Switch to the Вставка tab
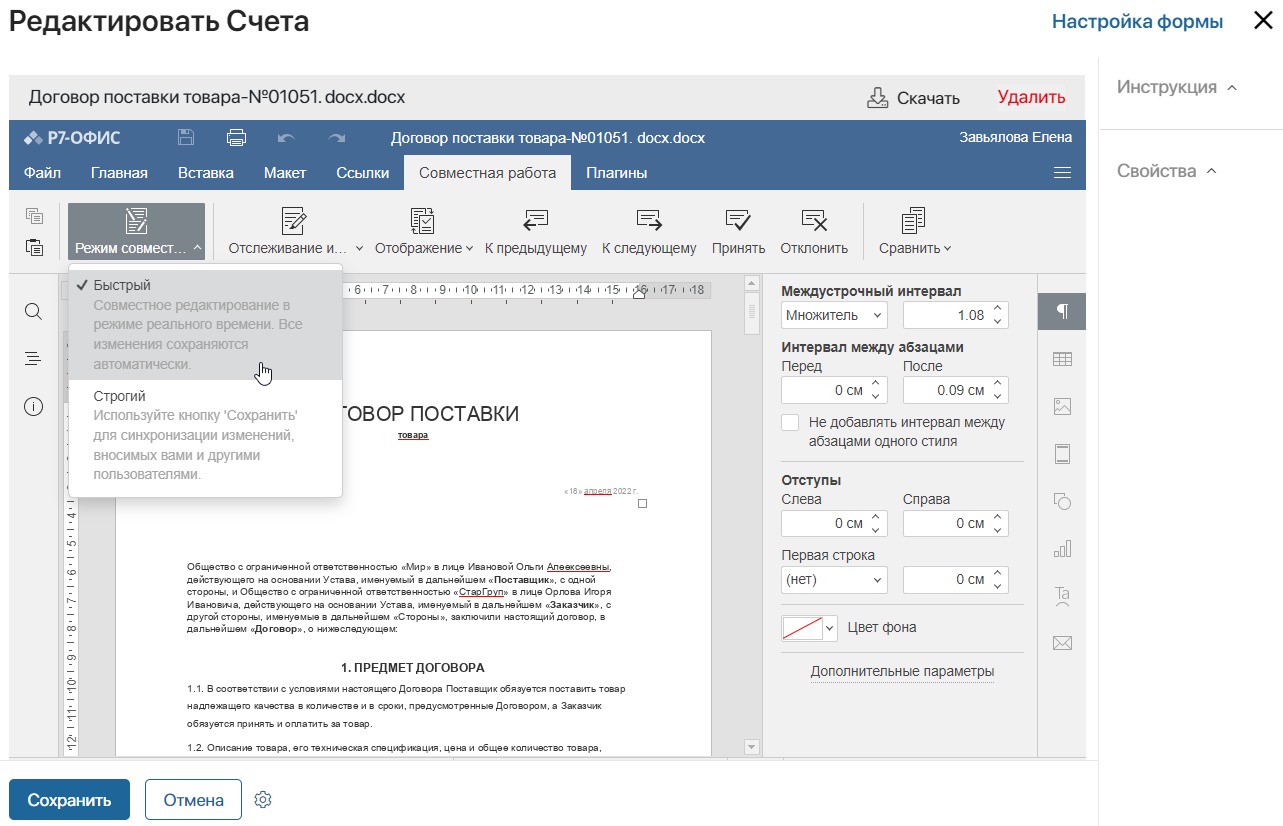Screen dimensions: 1283x826 (x=206, y=173)
